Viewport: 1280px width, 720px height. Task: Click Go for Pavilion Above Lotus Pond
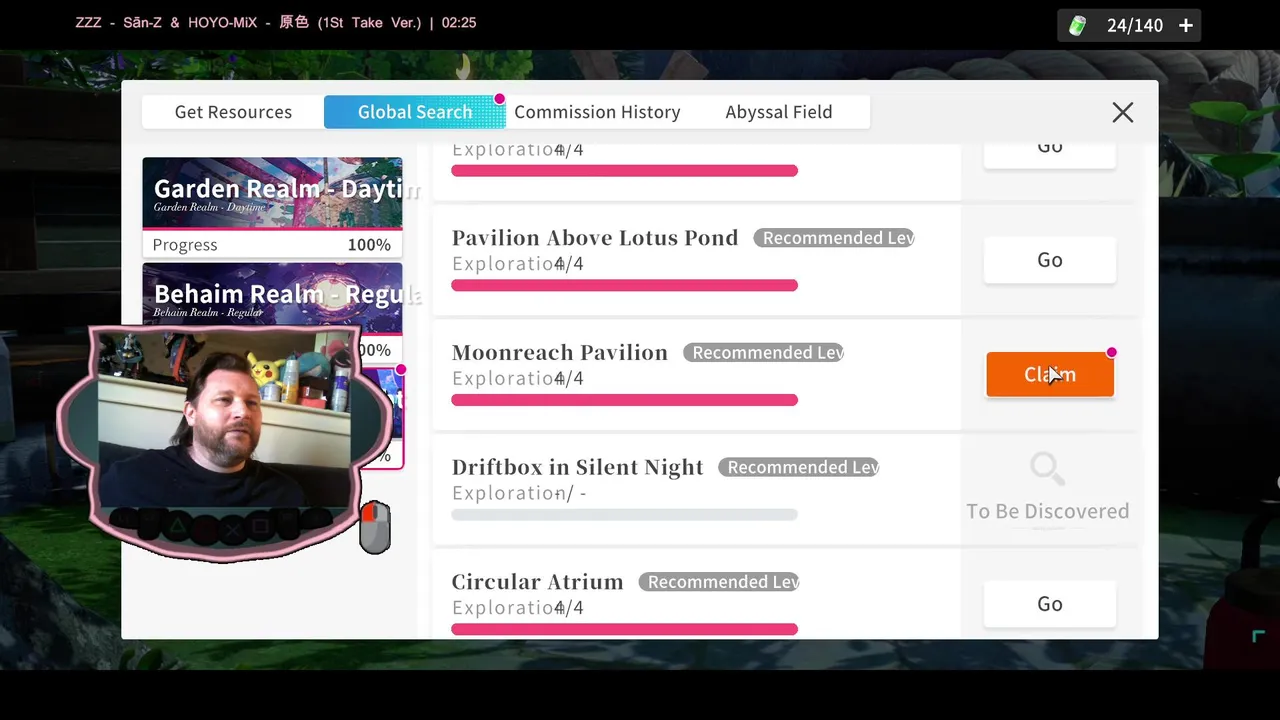point(1050,260)
